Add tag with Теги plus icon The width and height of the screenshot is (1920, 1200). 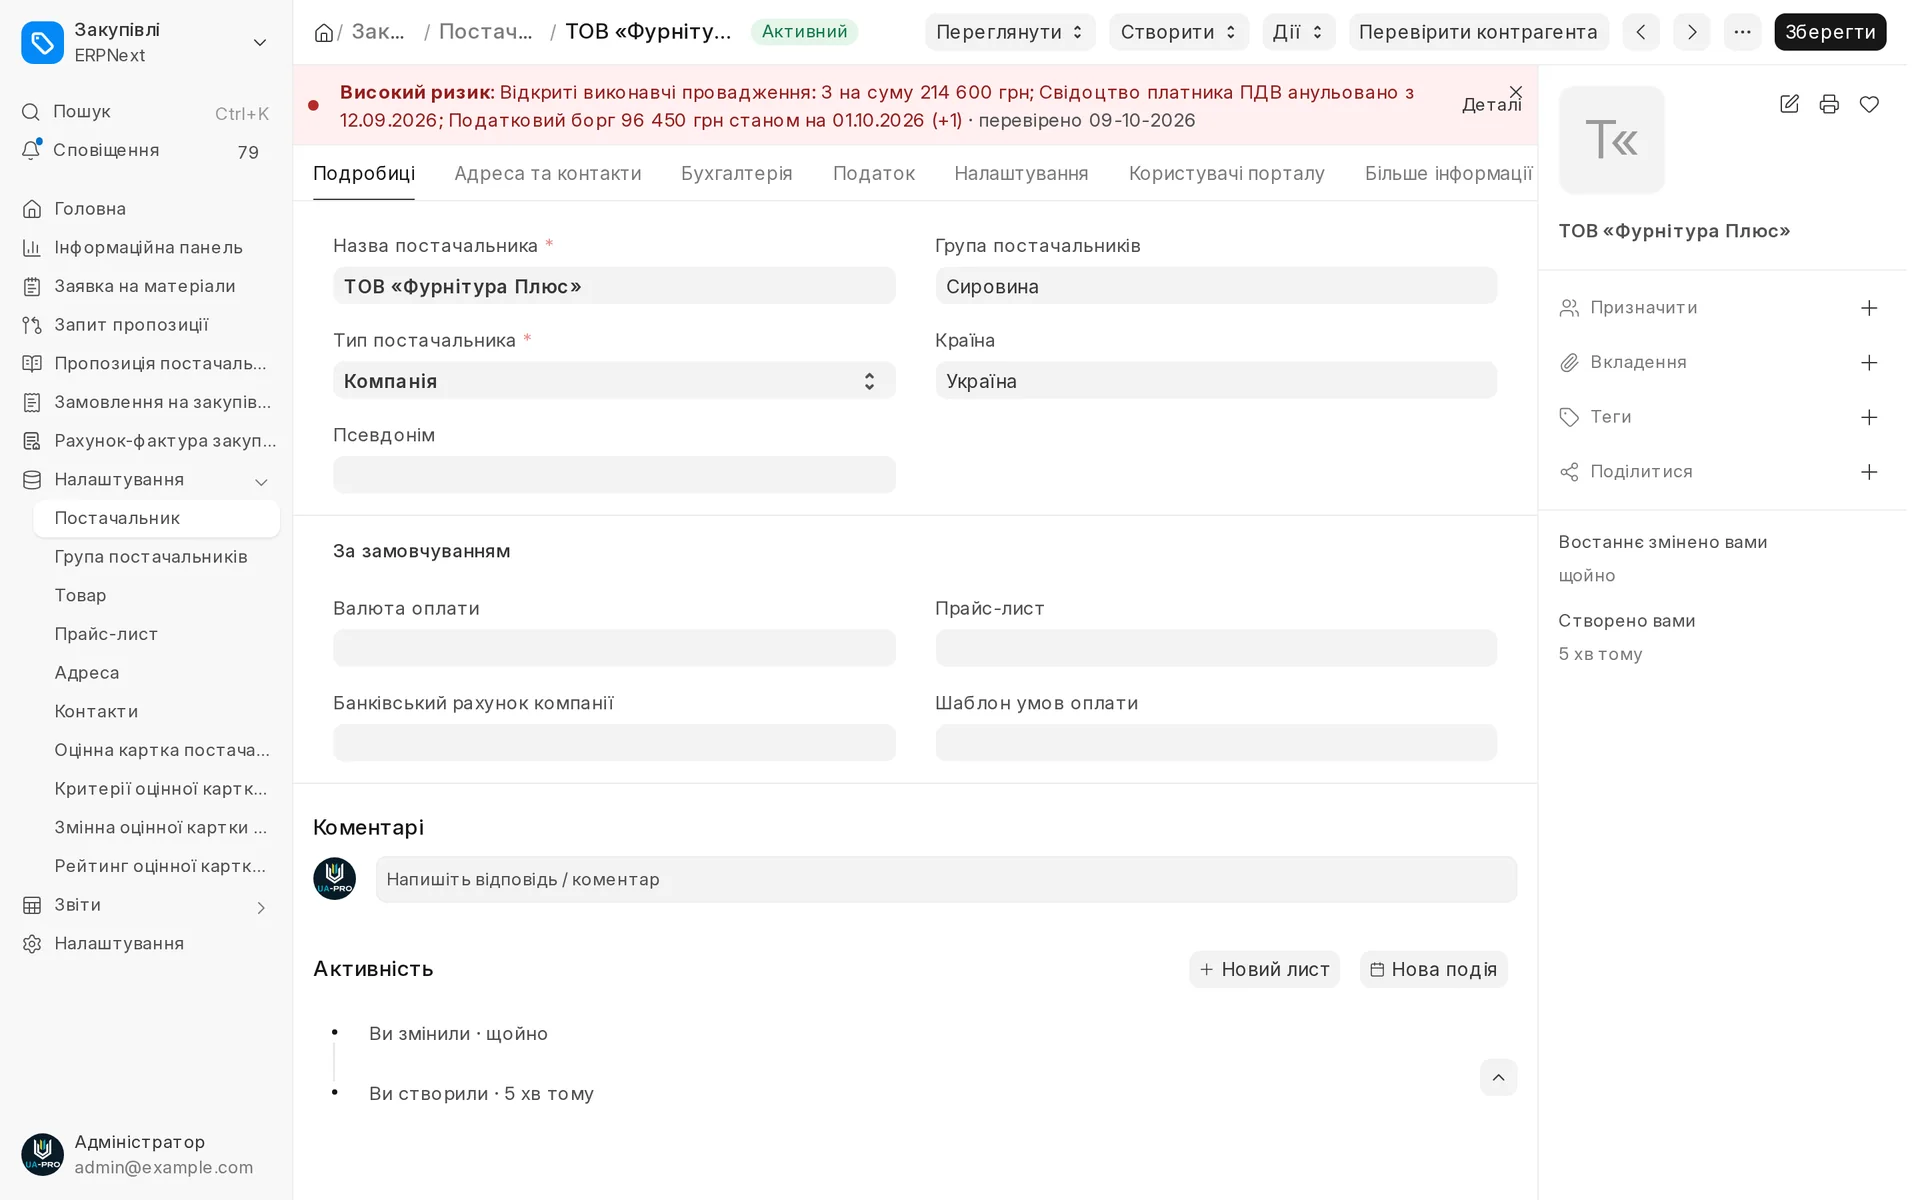pyautogui.click(x=1869, y=417)
